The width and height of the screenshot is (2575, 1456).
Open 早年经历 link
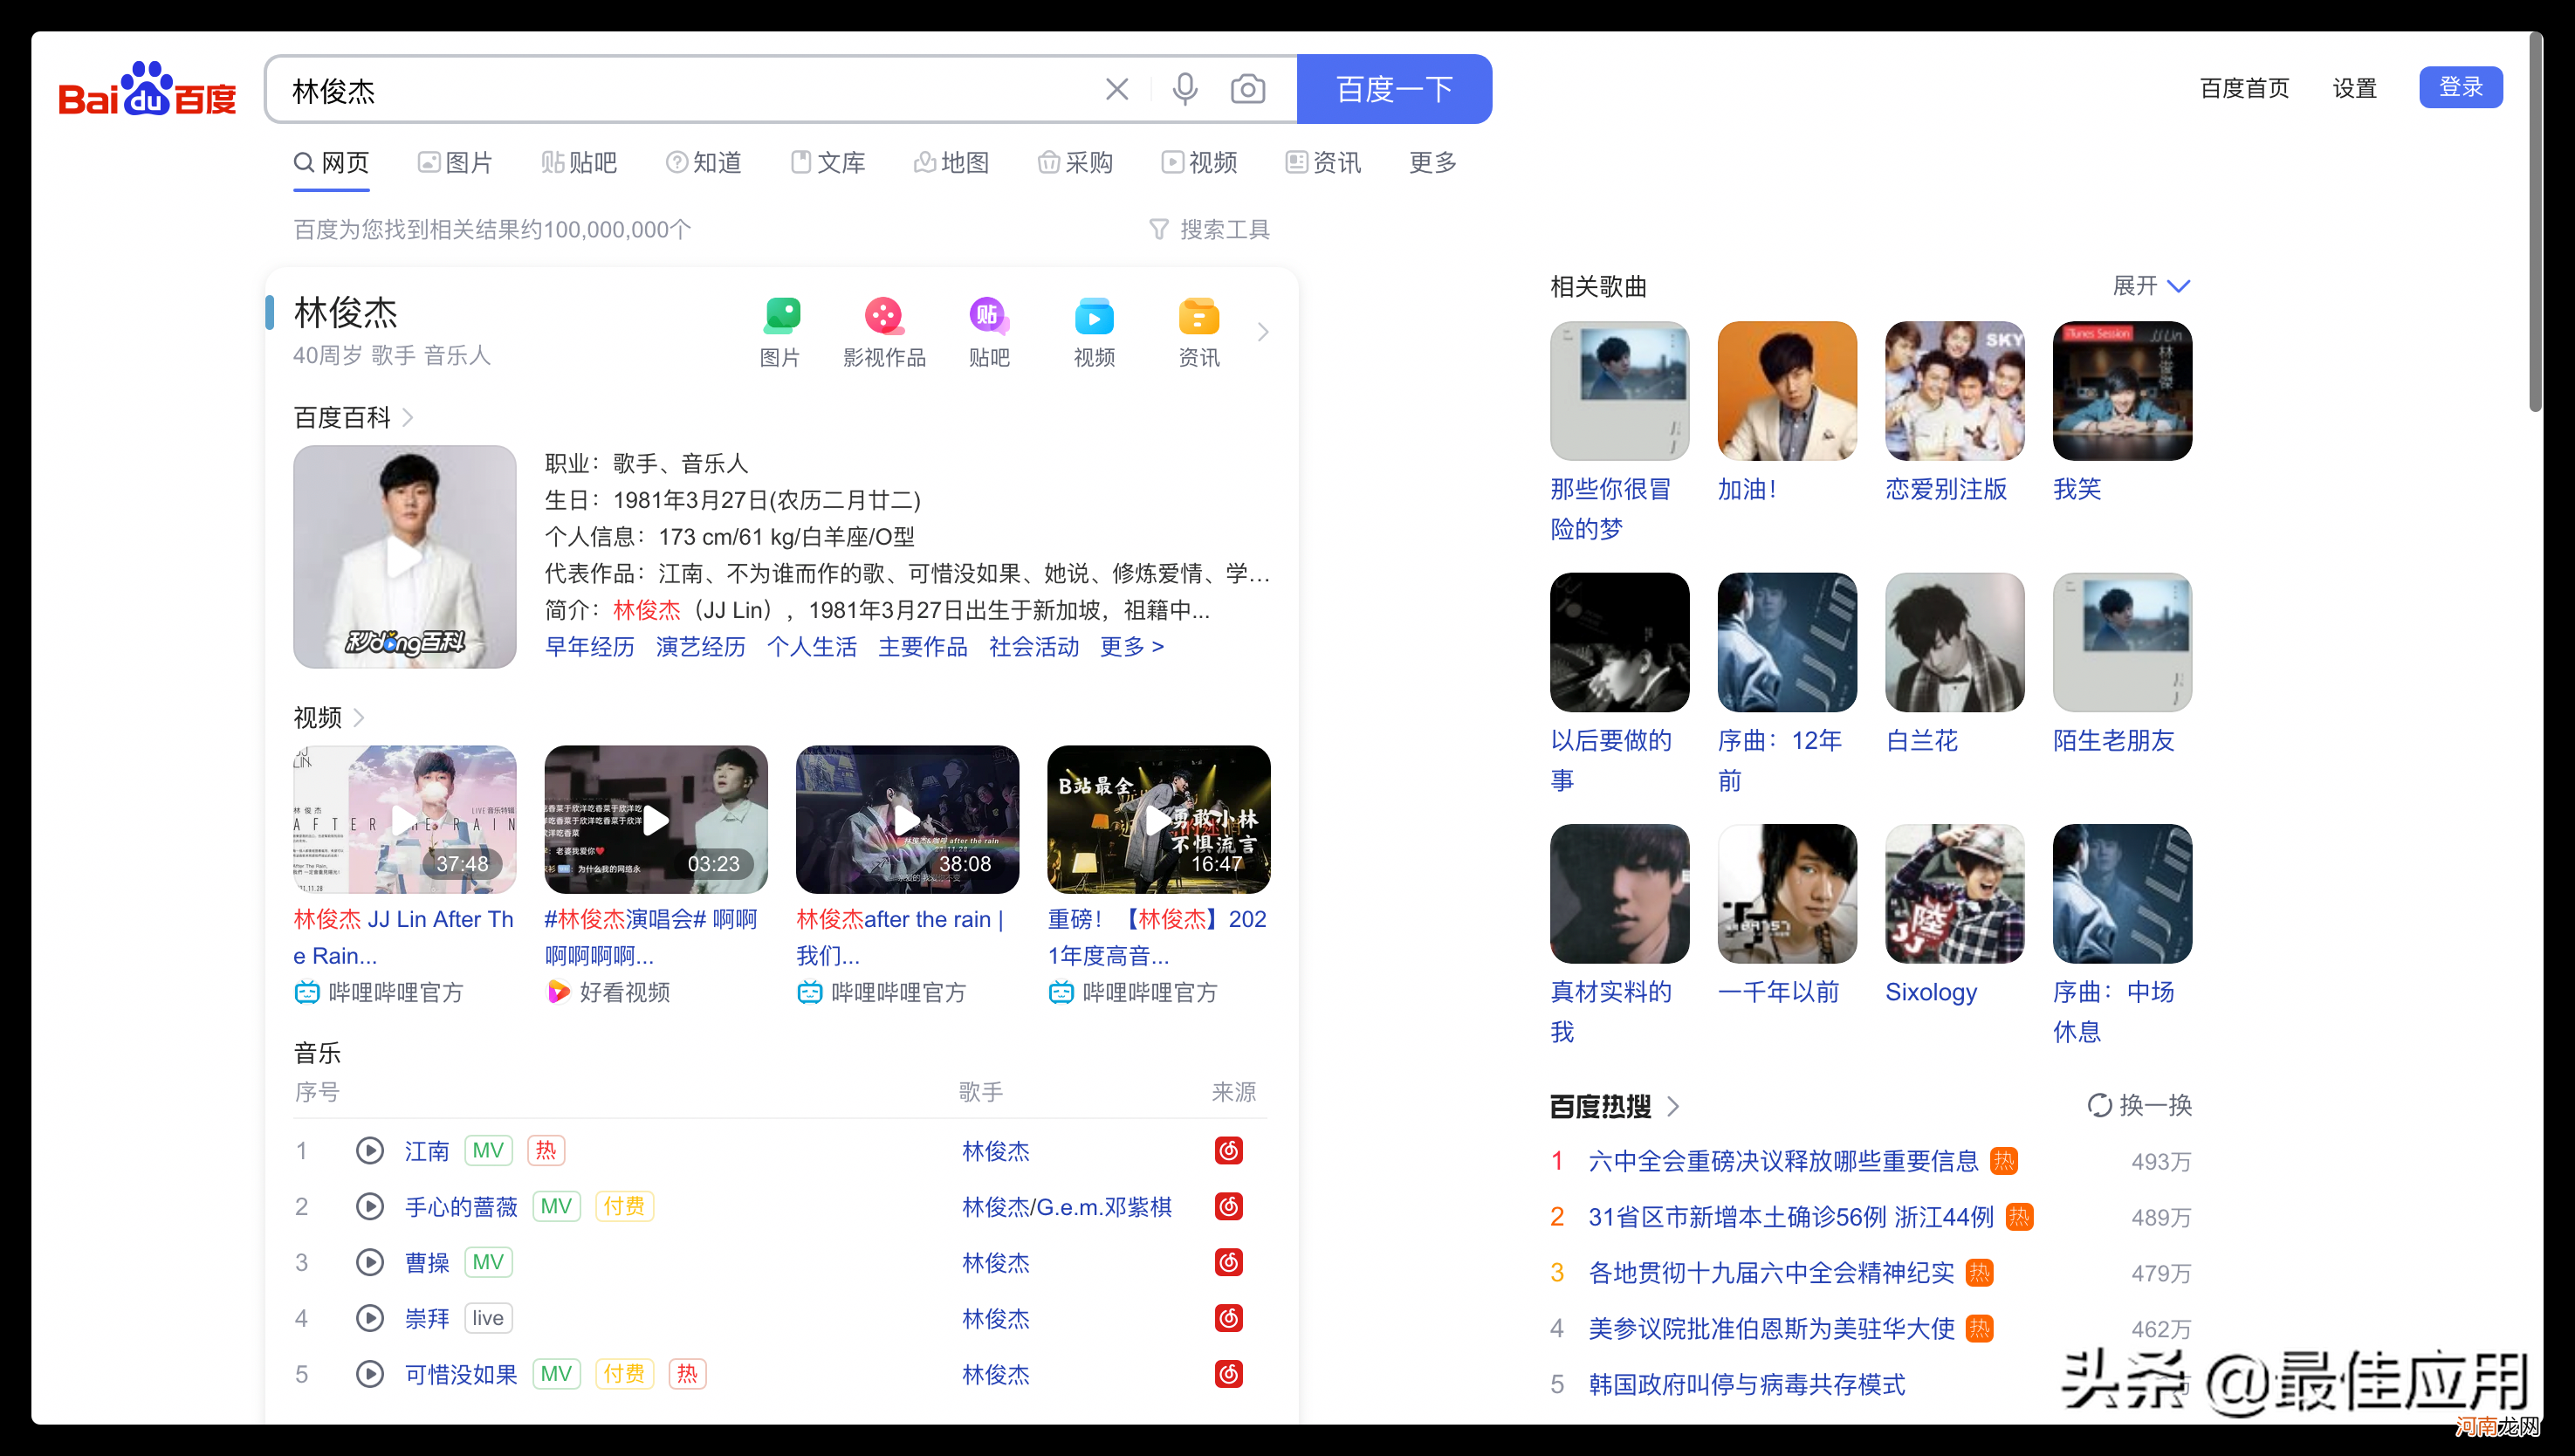click(589, 646)
